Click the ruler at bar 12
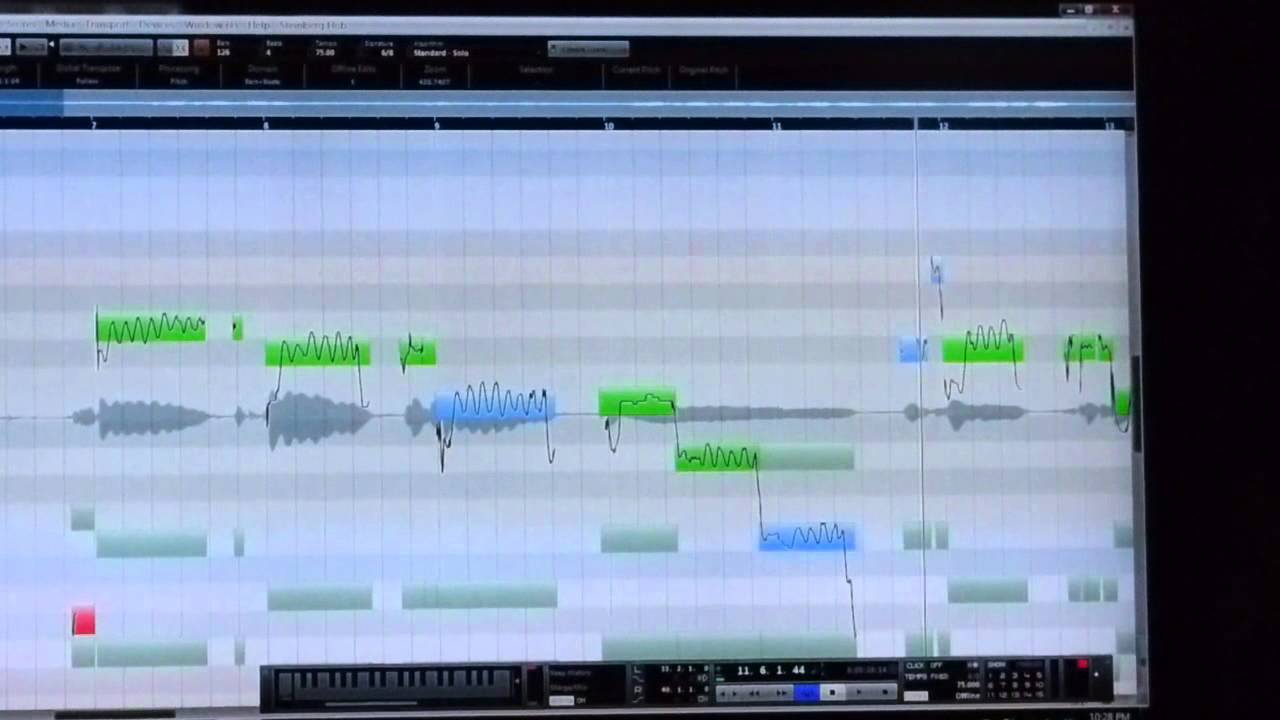The image size is (1280, 720). coord(943,125)
